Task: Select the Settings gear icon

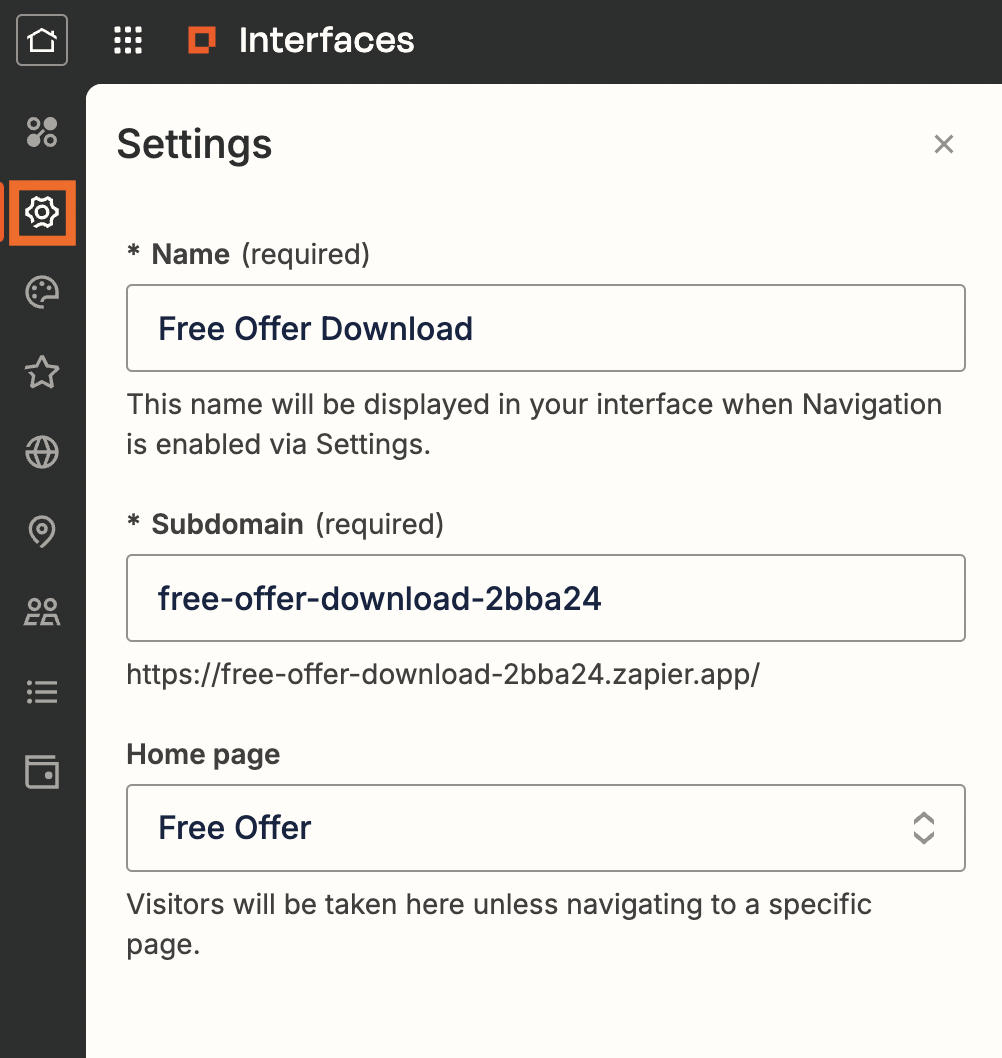Action: tap(42, 212)
